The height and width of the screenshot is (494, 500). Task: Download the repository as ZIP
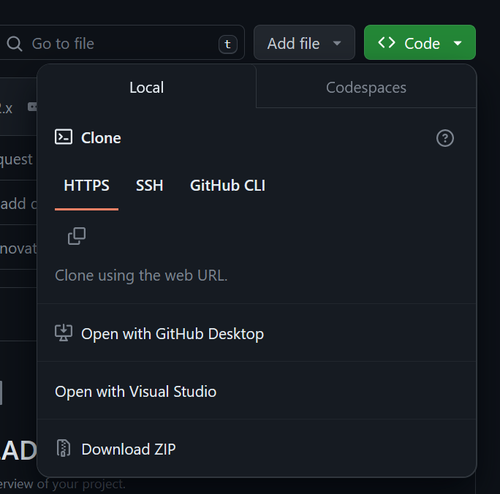[x=257, y=449]
